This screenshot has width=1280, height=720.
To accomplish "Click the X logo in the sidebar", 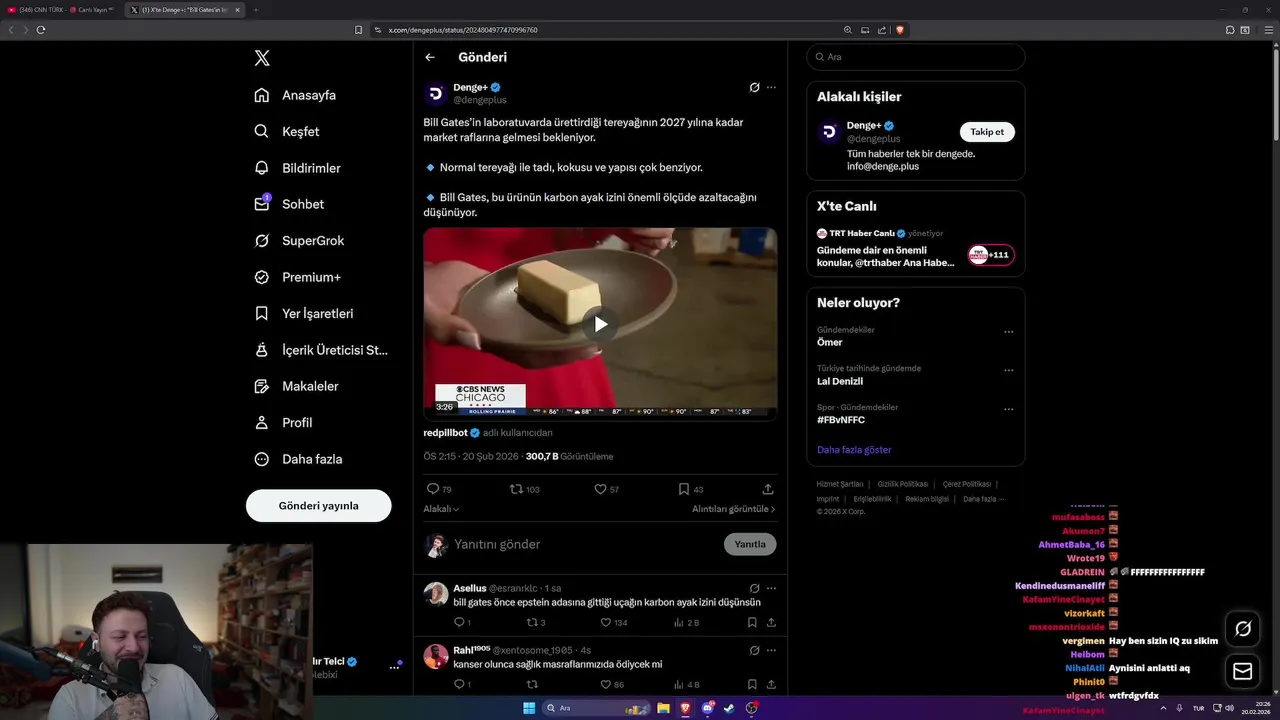I will [x=262, y=58].
